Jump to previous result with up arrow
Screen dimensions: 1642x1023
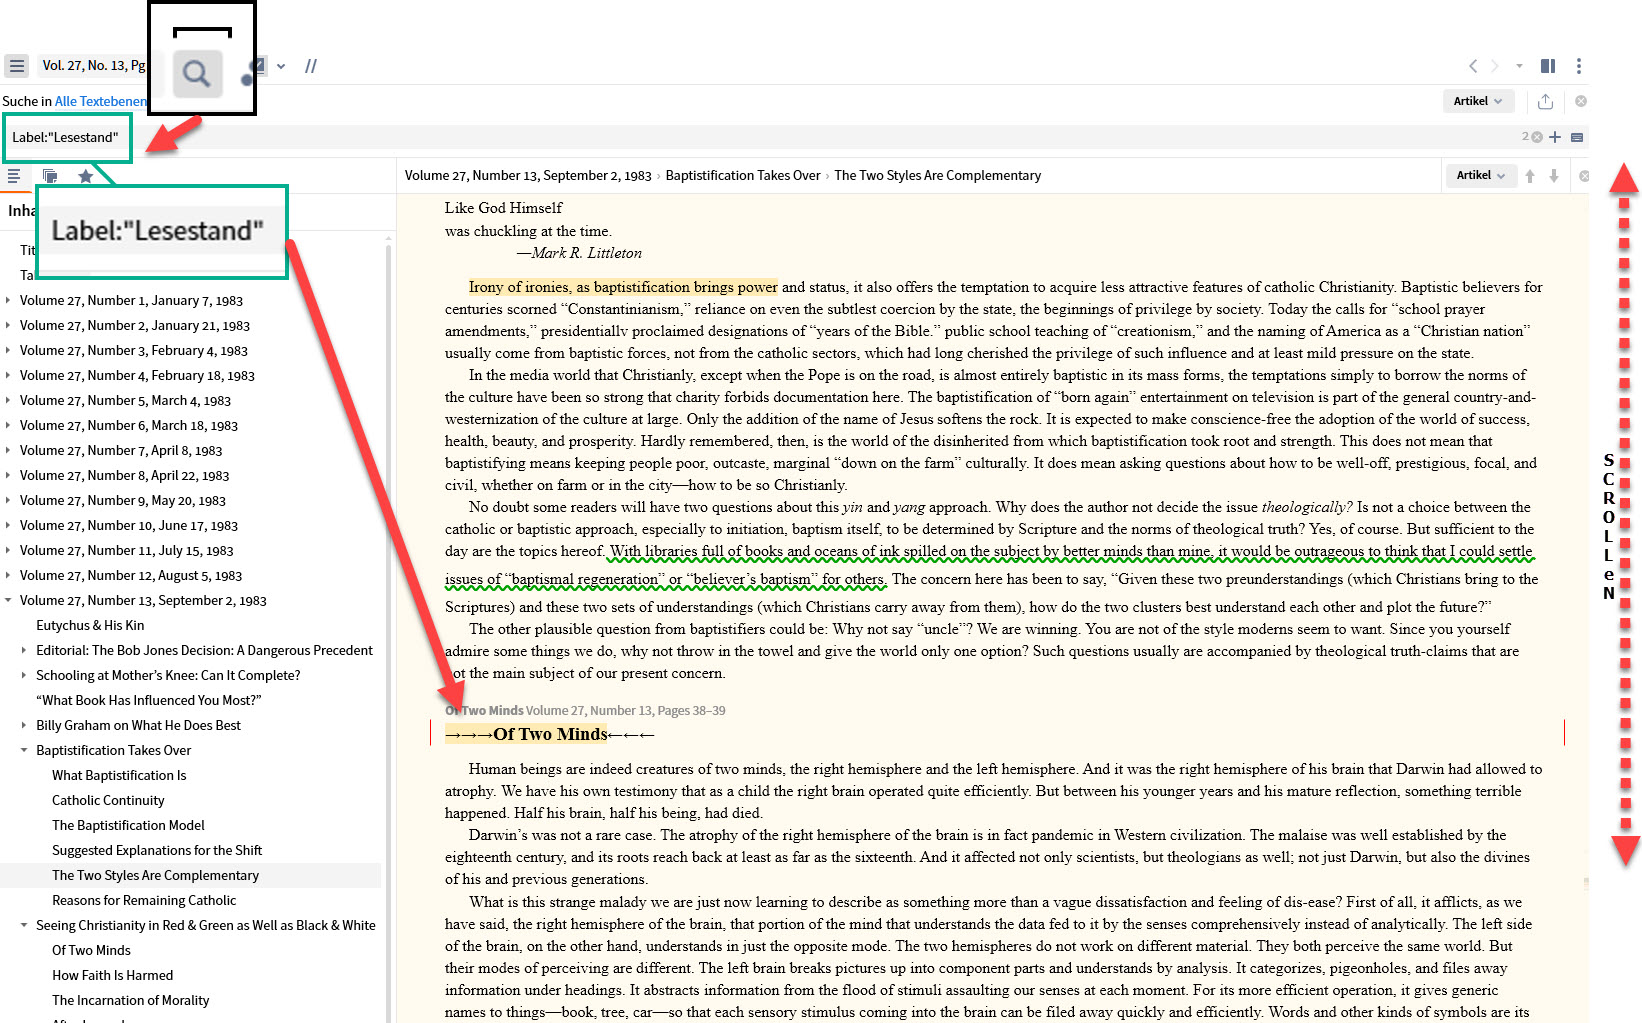1530,176
